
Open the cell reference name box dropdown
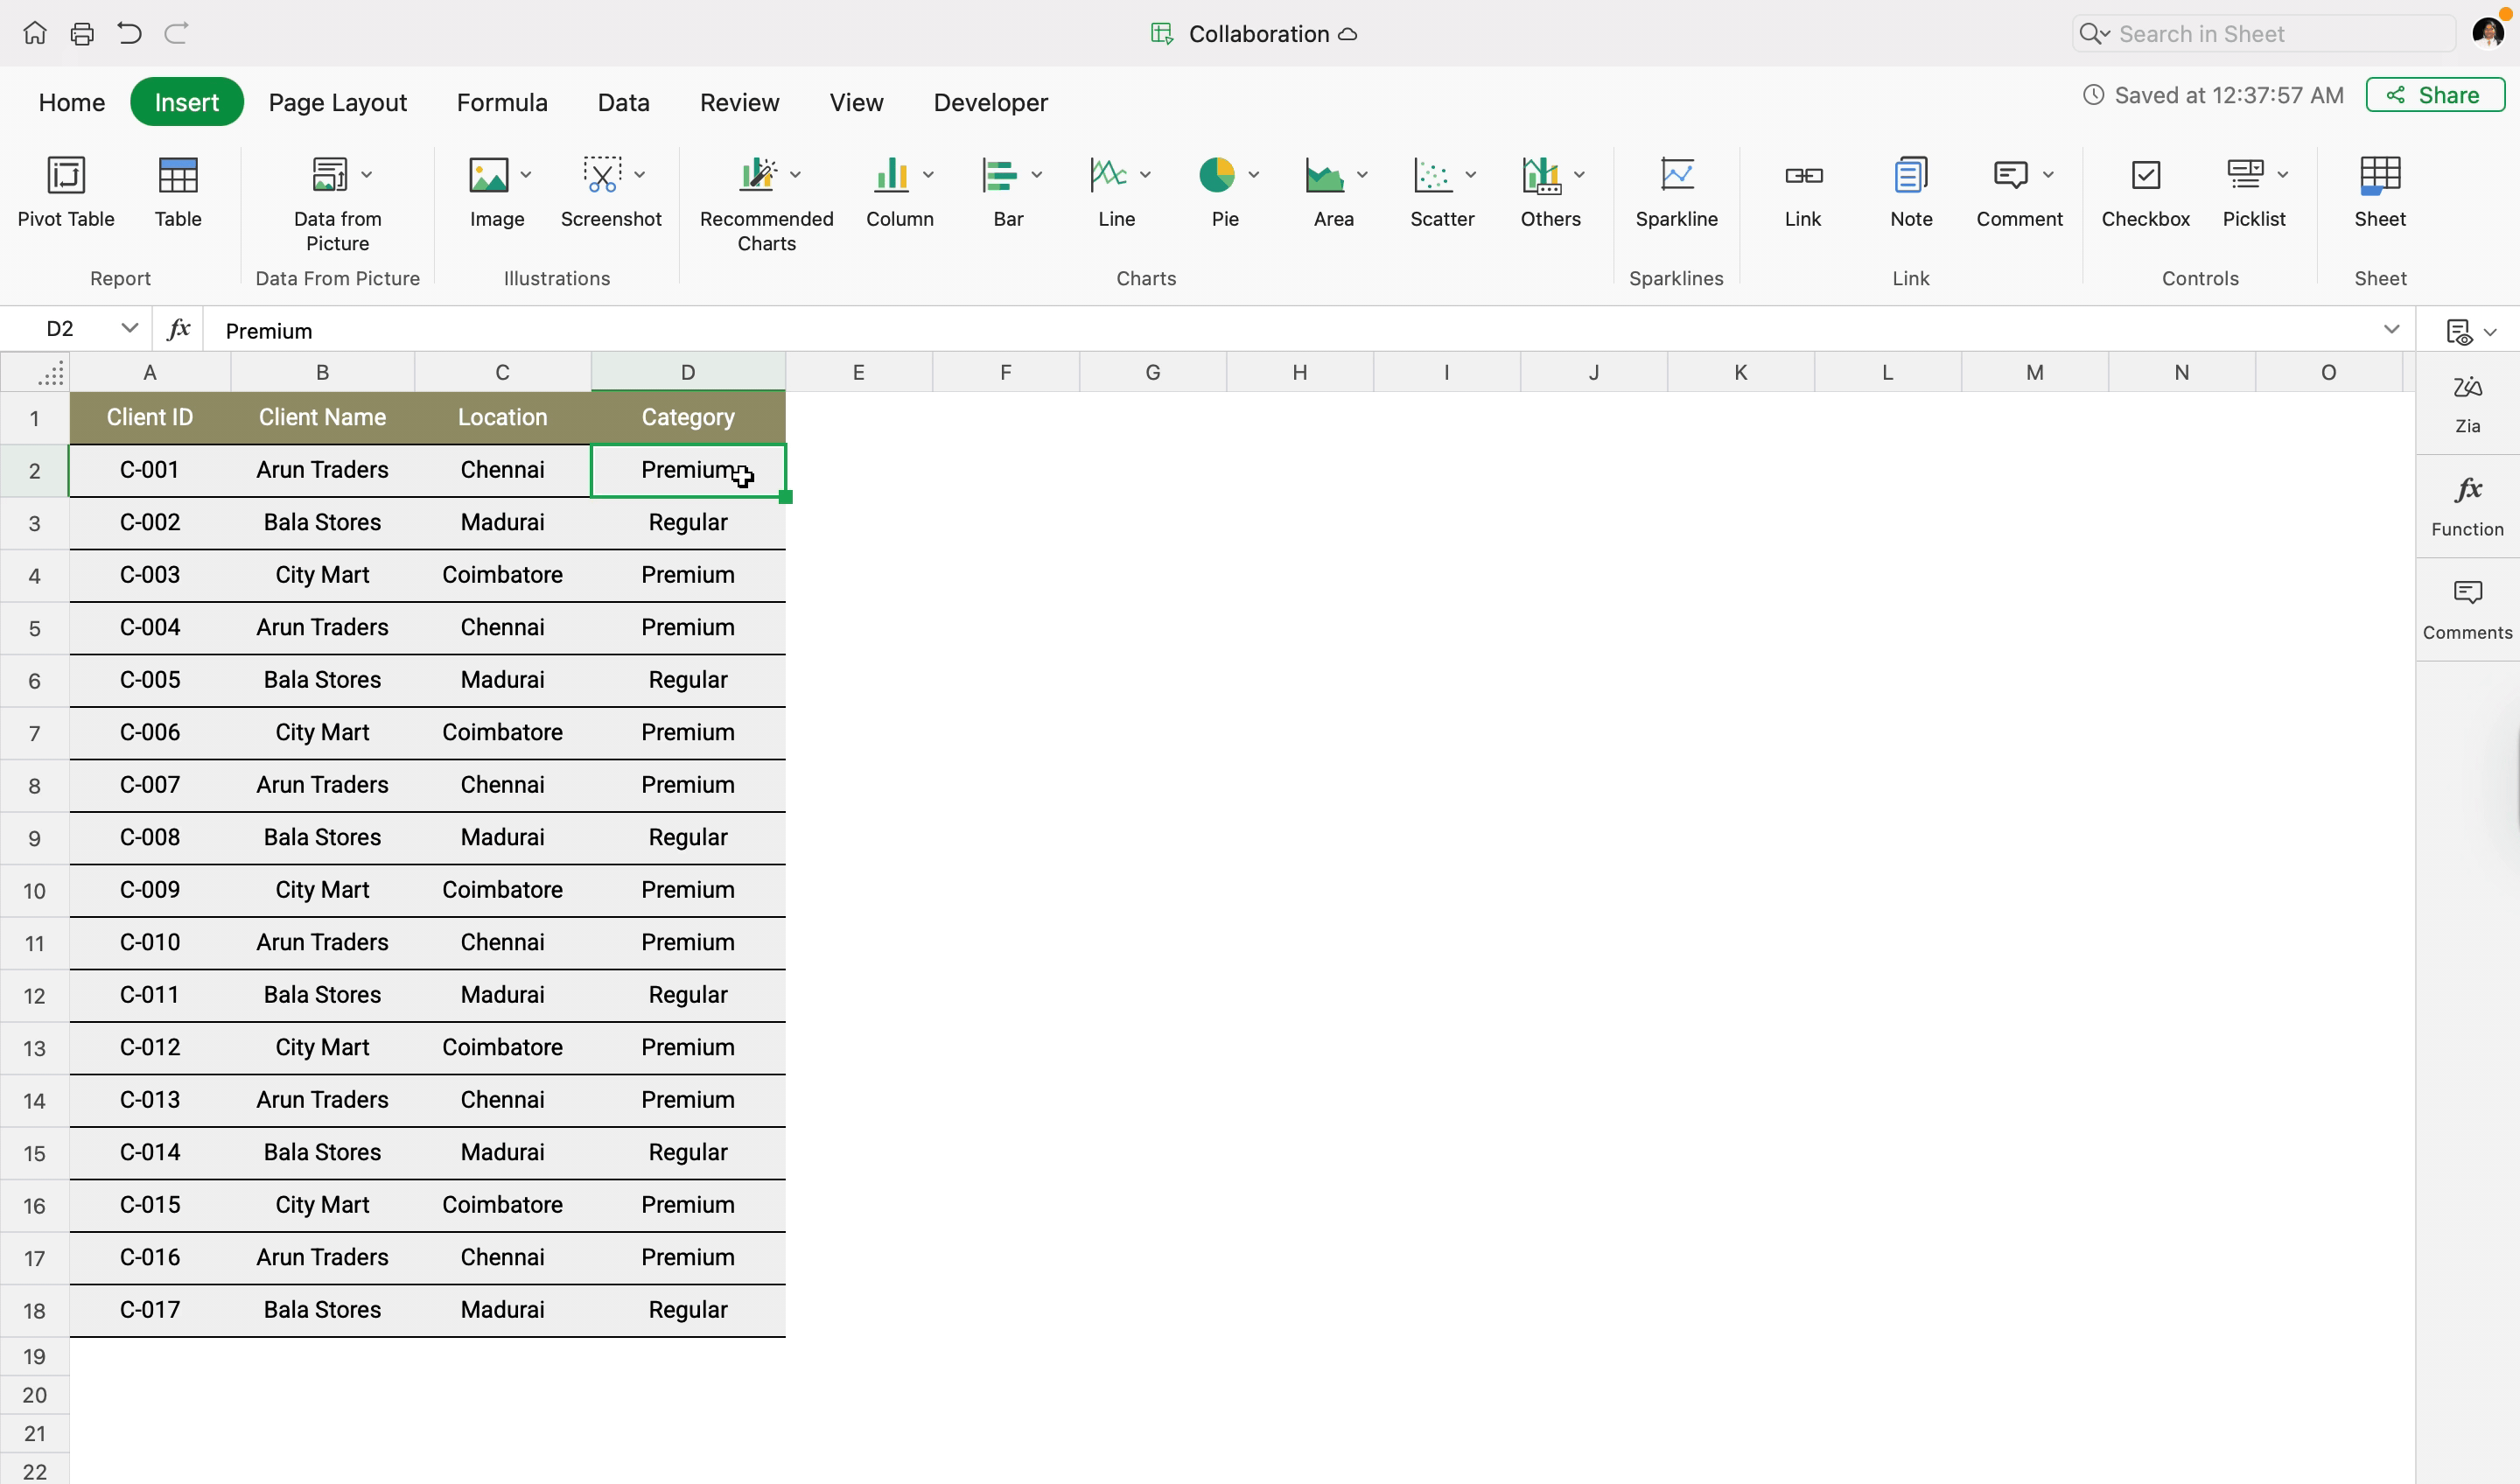(129, 329)
